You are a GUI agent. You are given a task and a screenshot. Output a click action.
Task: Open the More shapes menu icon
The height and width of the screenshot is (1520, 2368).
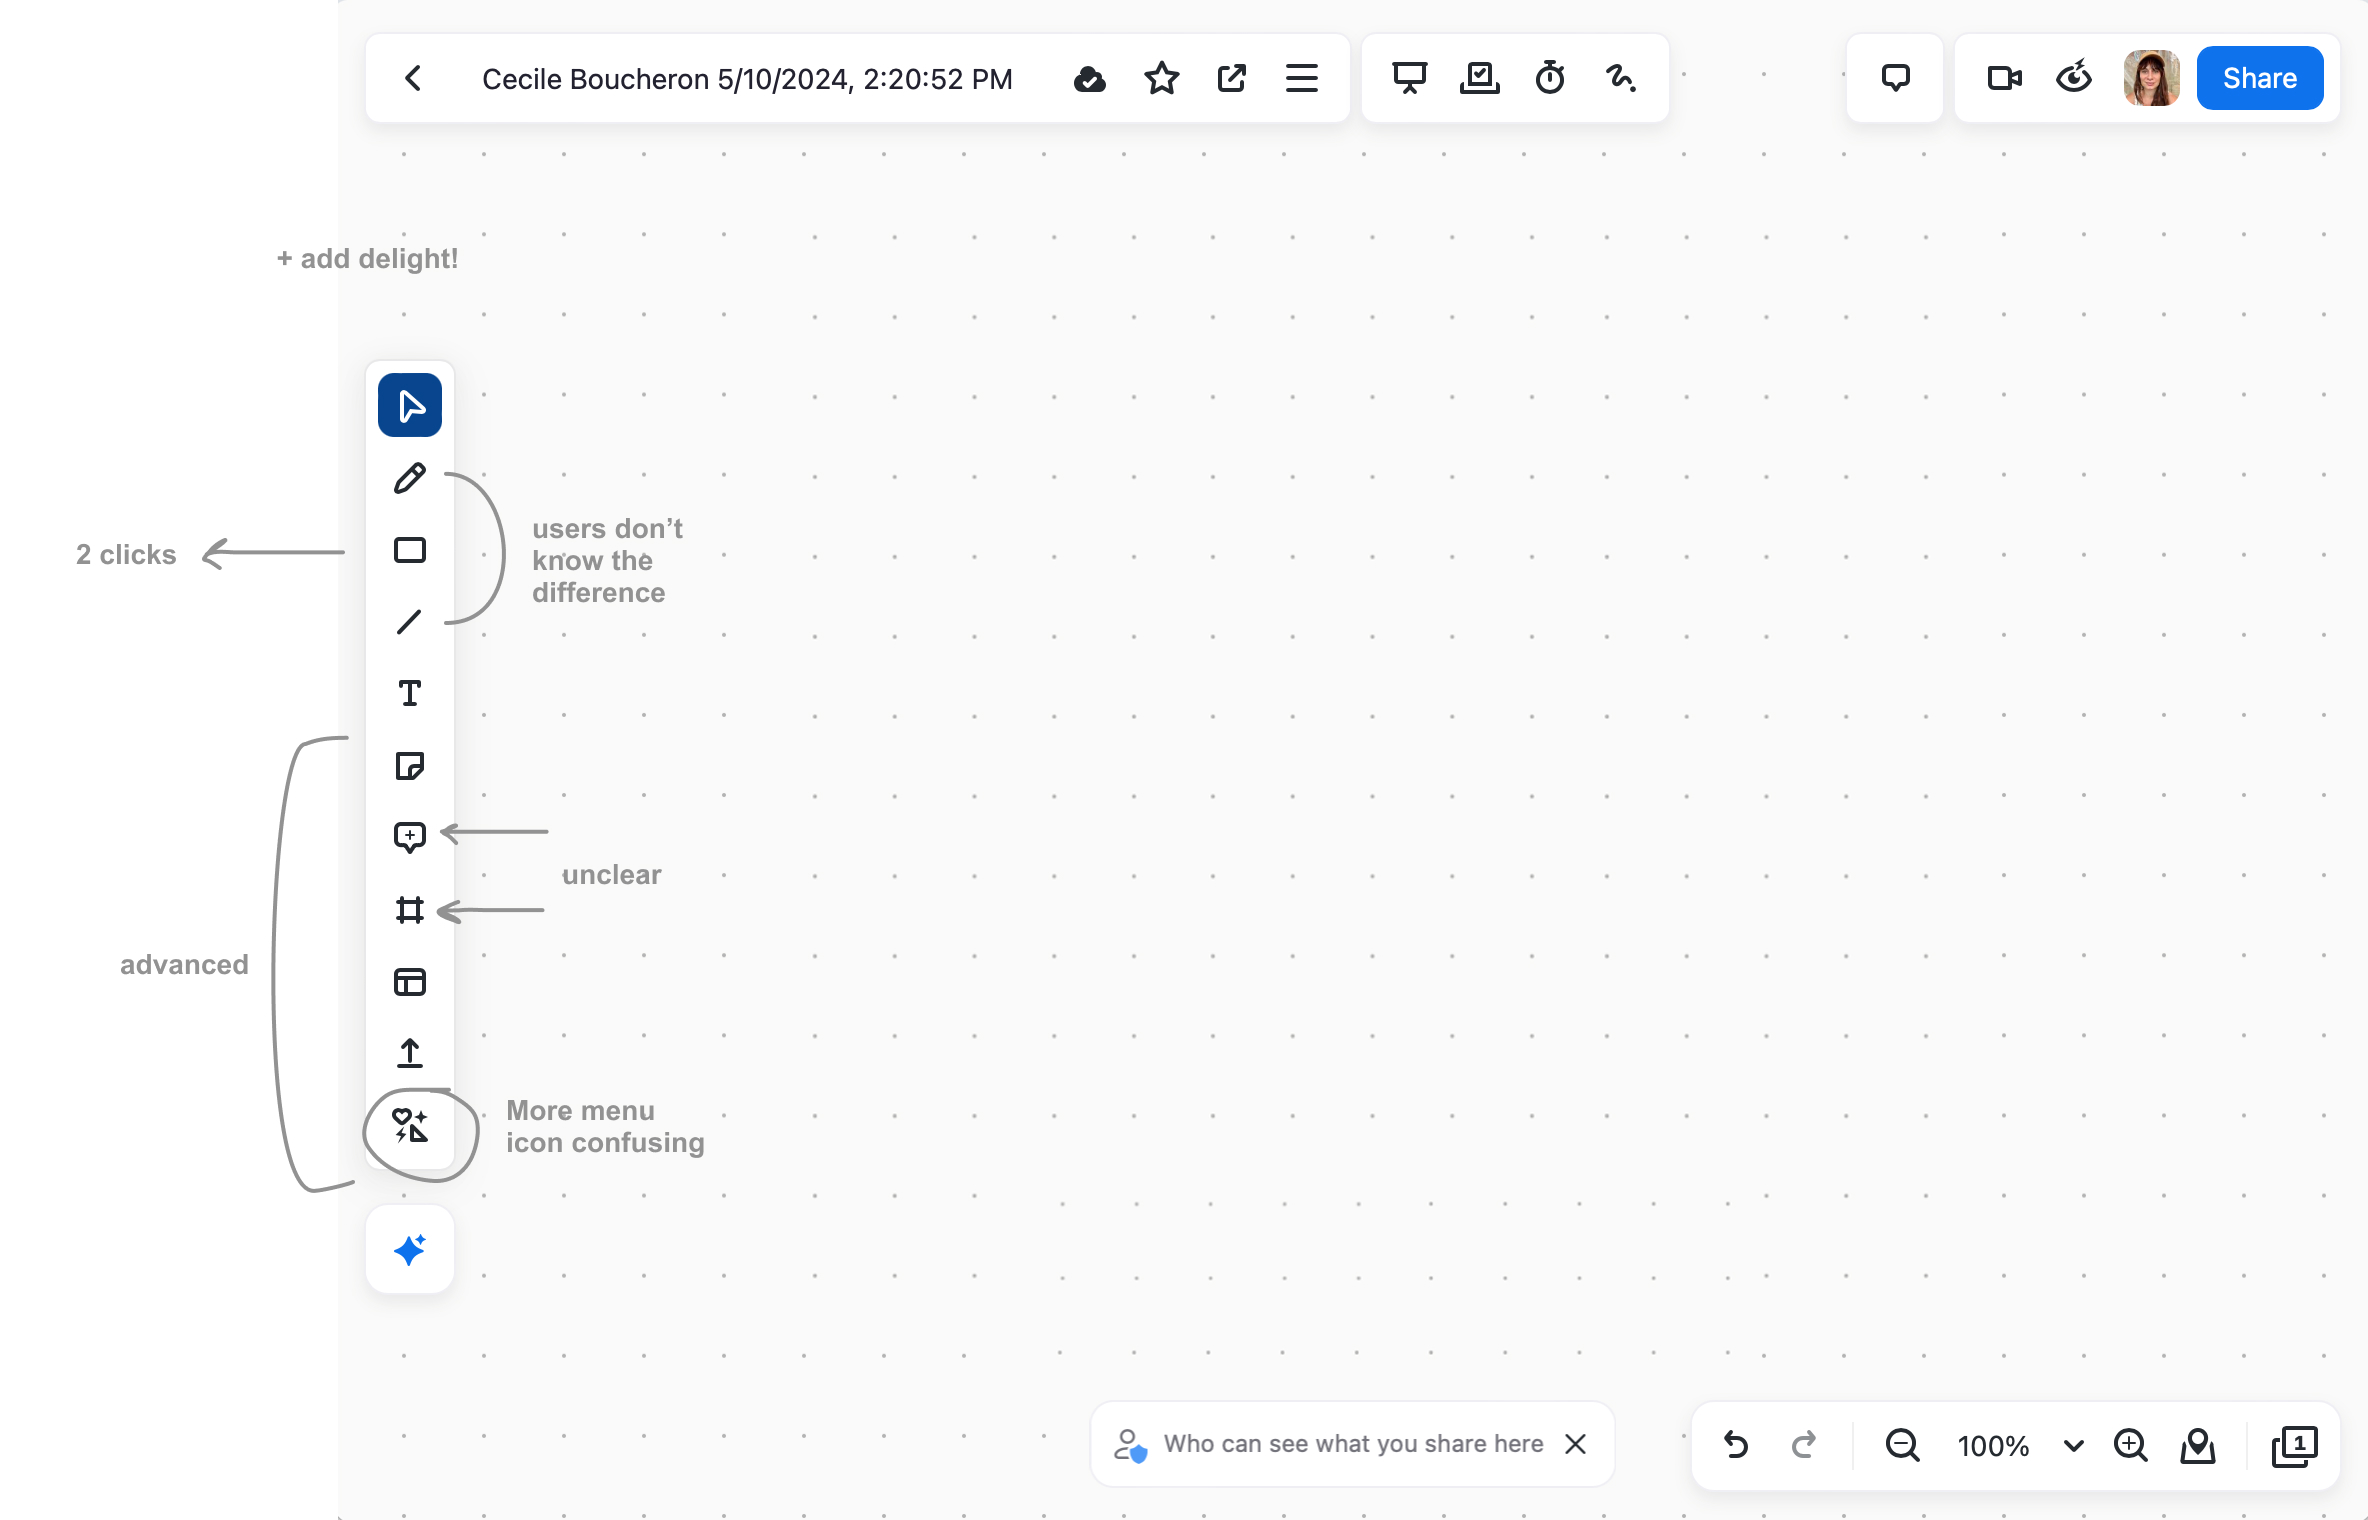click(409, 1125)
